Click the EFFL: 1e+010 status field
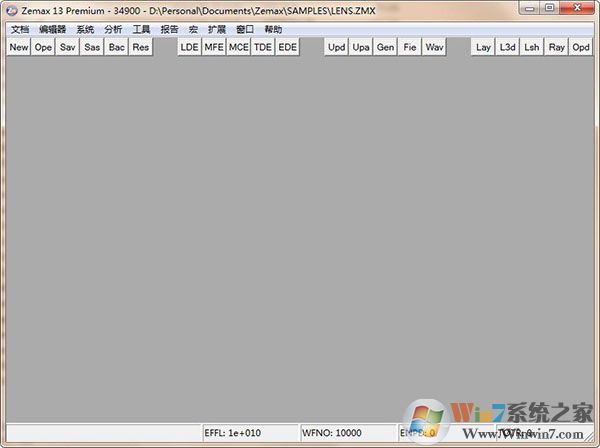 point(250,433)
